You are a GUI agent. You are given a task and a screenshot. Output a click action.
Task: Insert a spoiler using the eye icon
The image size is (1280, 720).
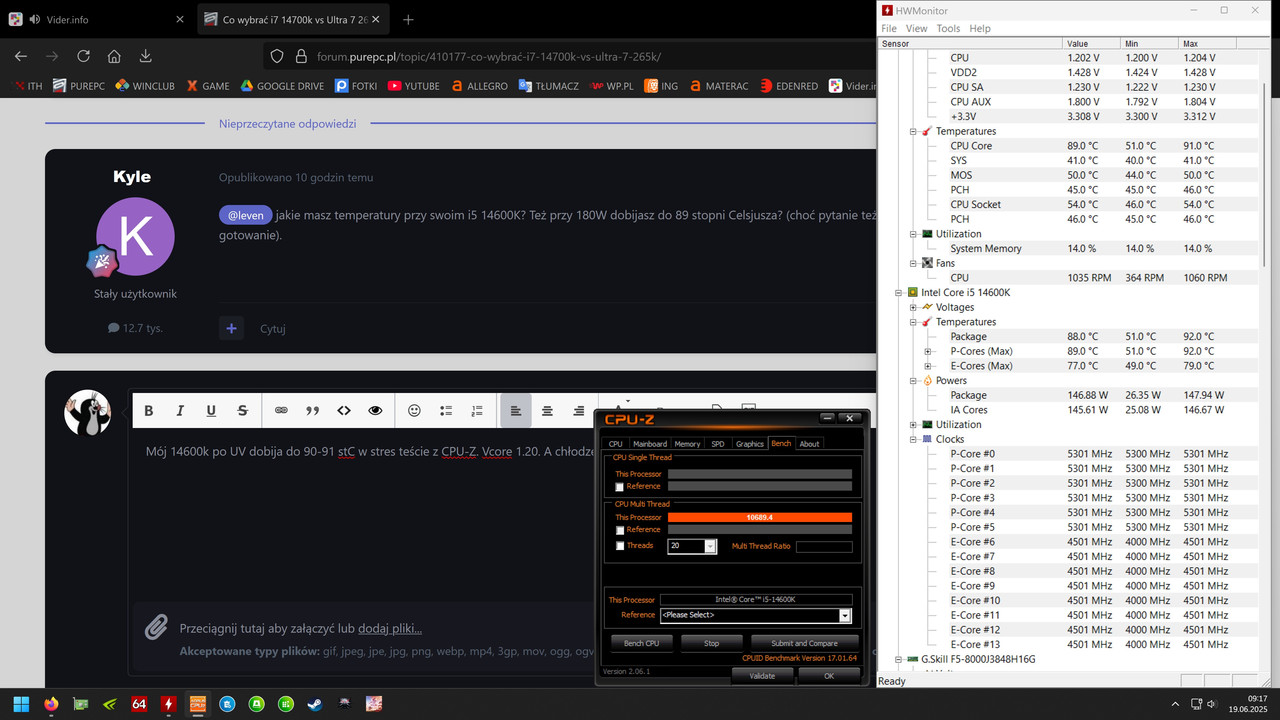pos(375,410)
